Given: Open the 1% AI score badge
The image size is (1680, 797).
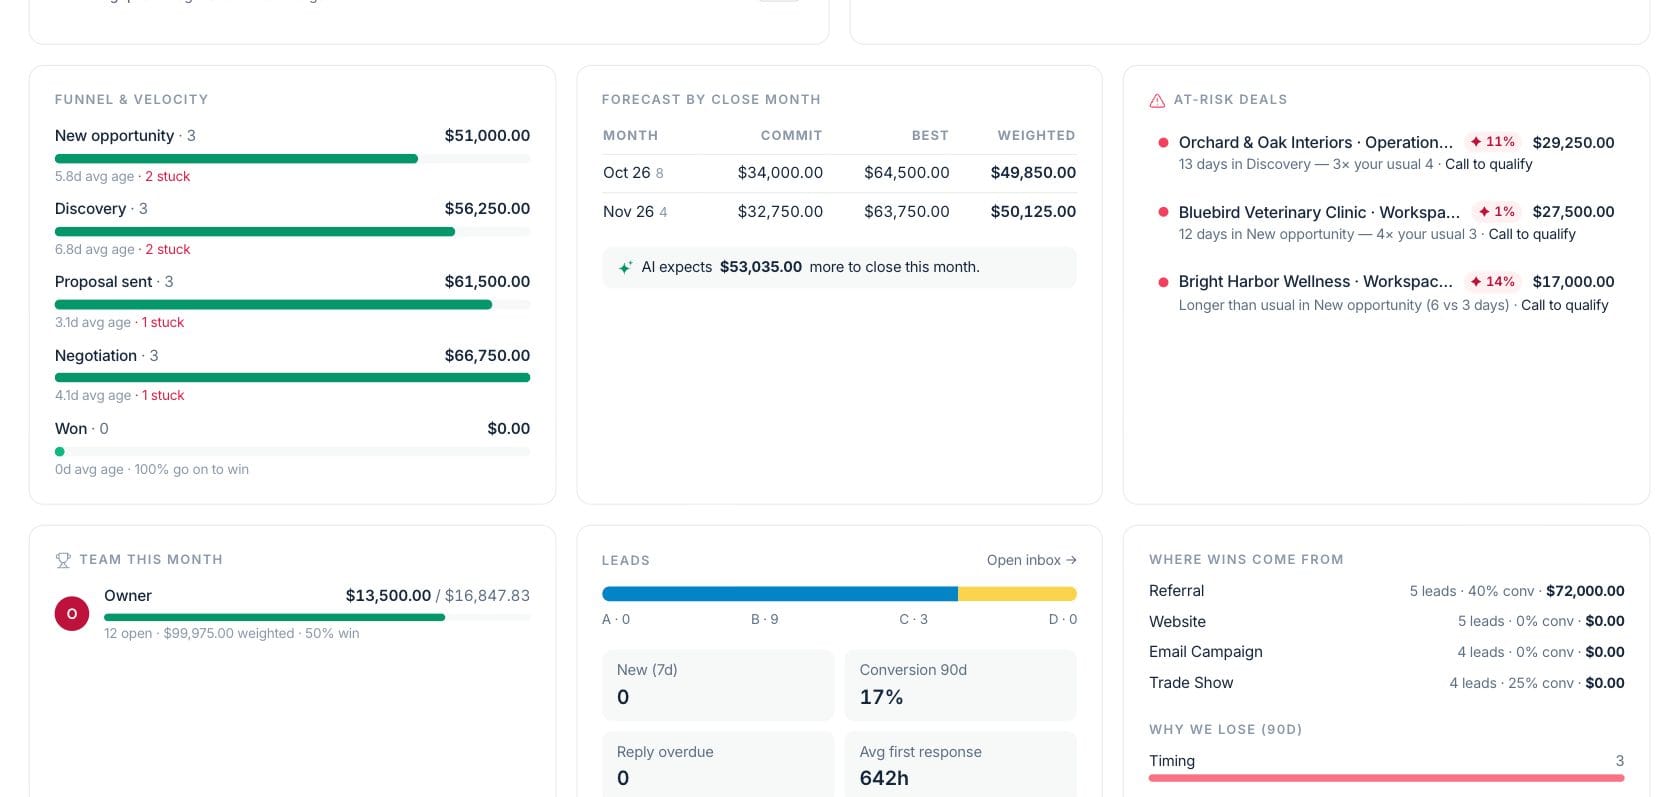Looking at the screenshot, I should [x=1497, y=212].
